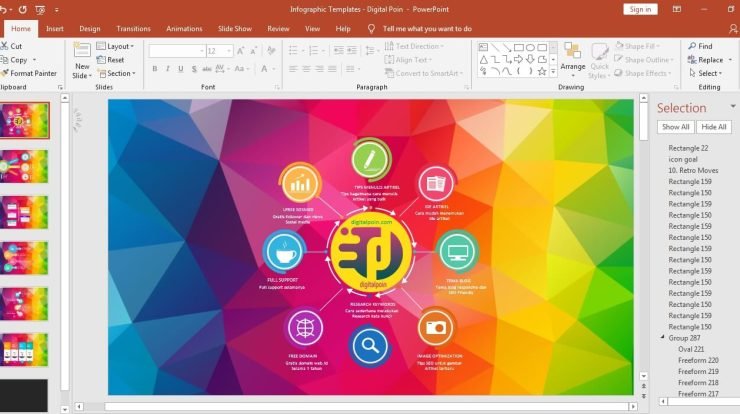Toggle Text Shadow

tap(194, 69)
